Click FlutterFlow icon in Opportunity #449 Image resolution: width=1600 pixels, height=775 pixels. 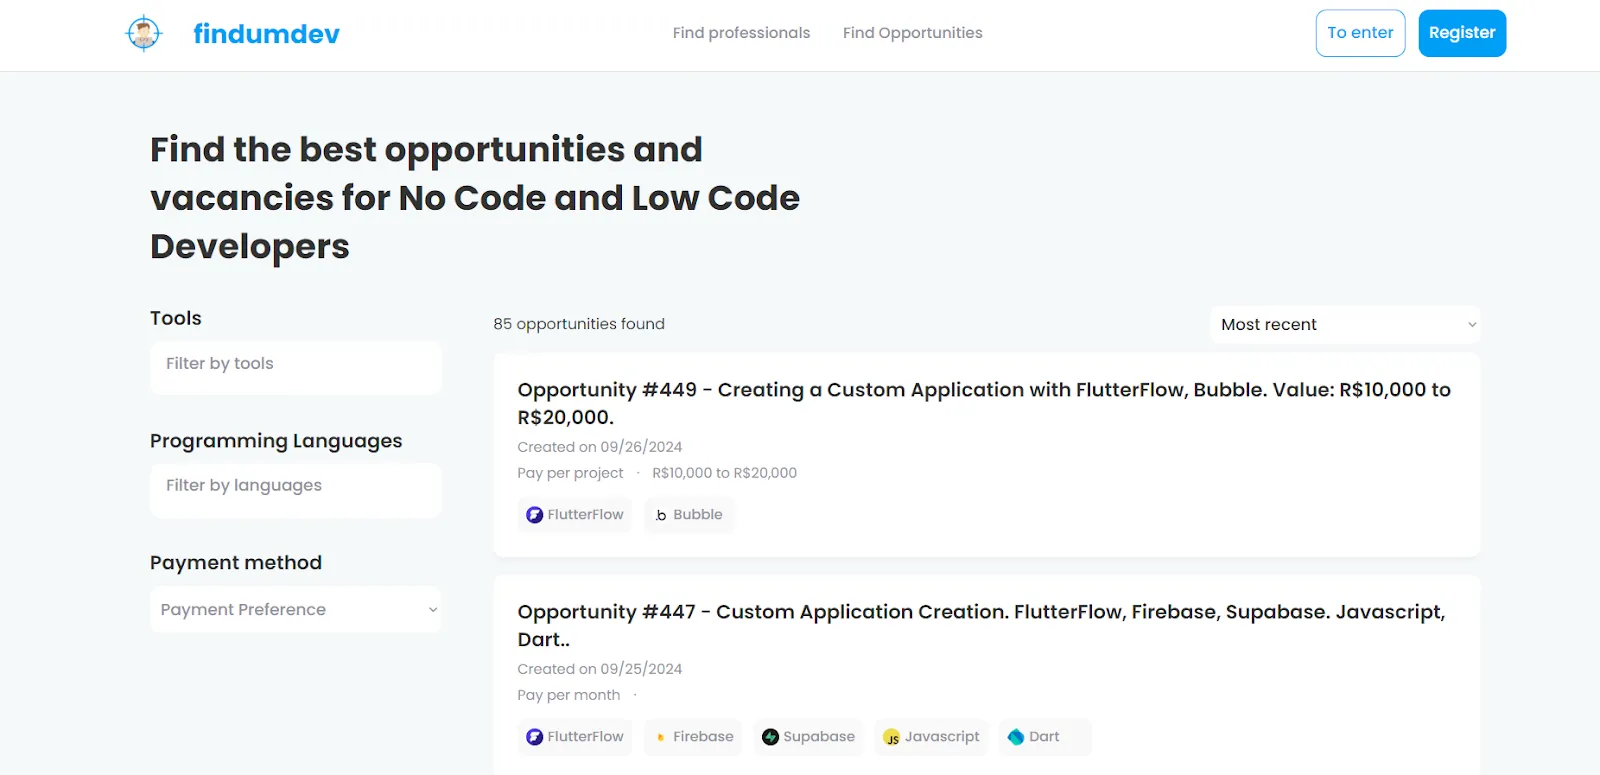click(535, 515)
